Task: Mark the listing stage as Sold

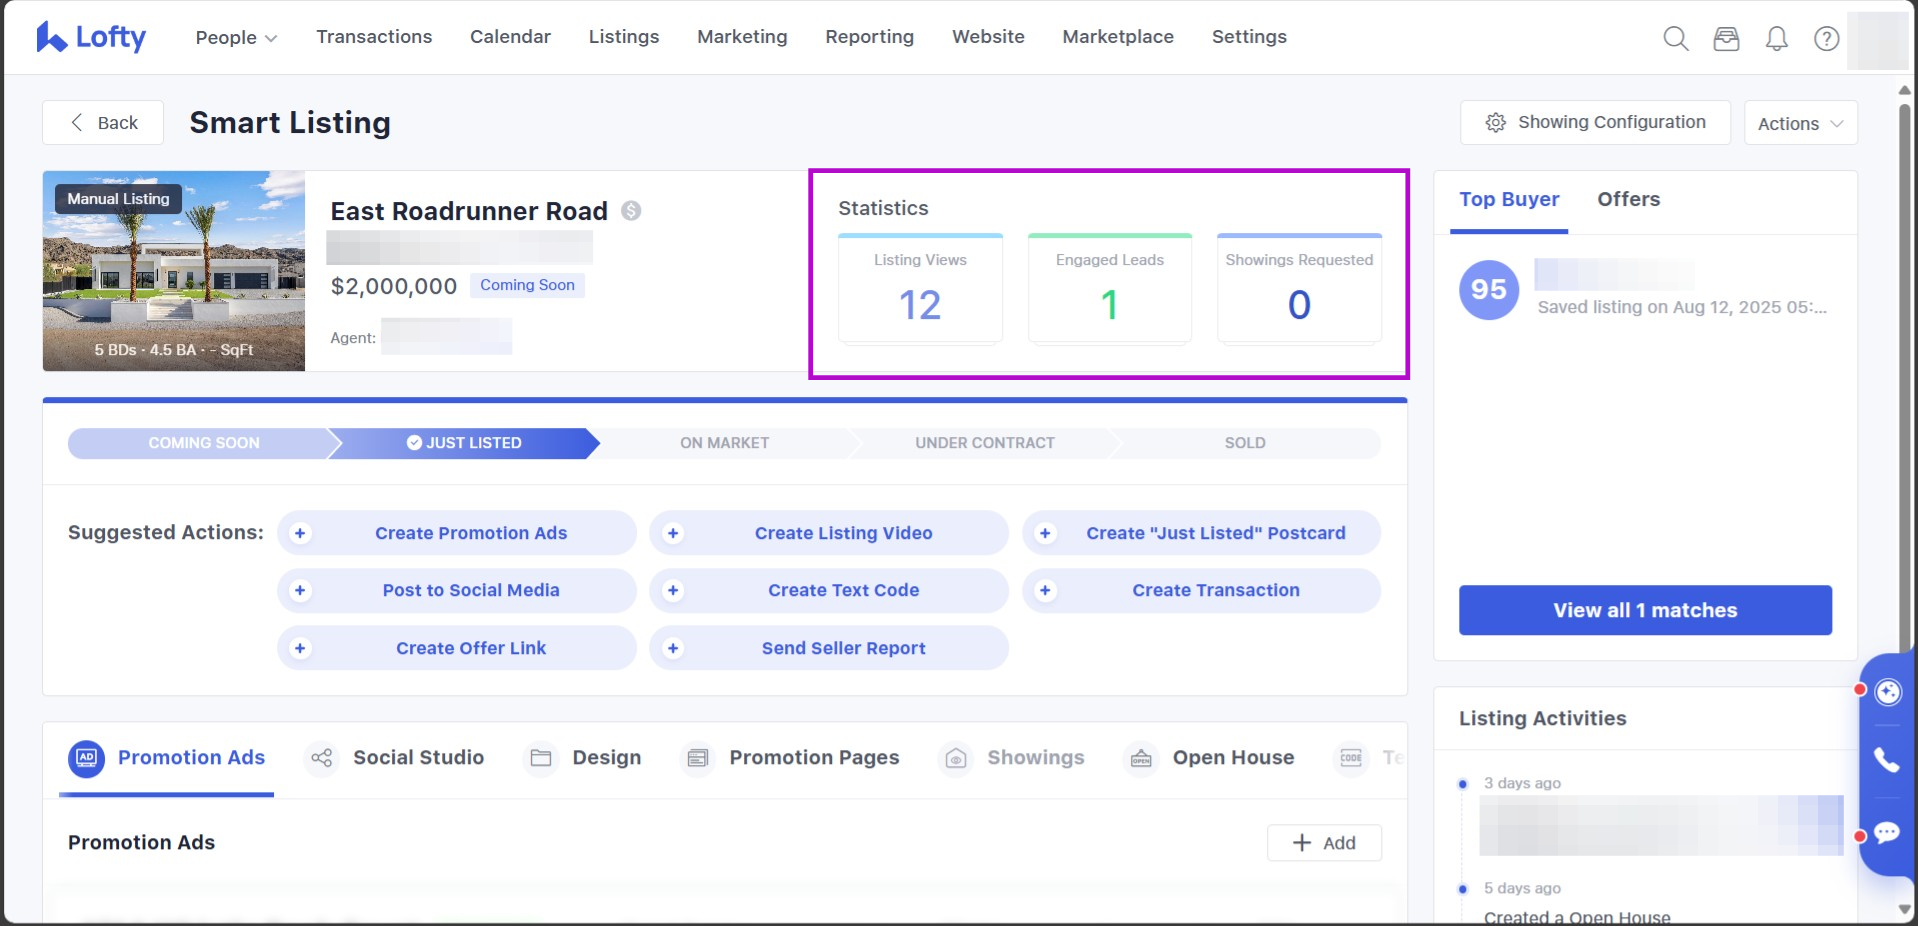Action: tap(1244, 443)
